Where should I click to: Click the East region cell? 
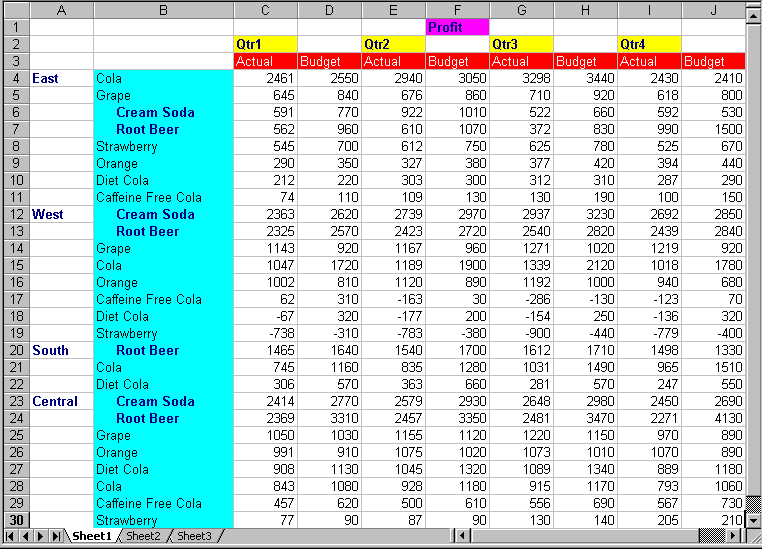61,78
